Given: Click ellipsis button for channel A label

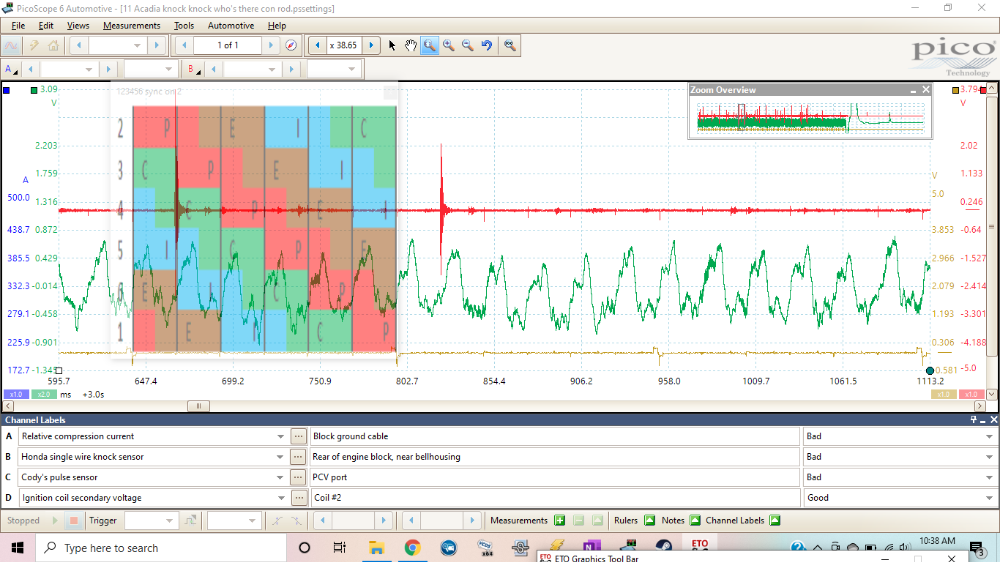Looking at the screenshot, I should tap(298, 436).
